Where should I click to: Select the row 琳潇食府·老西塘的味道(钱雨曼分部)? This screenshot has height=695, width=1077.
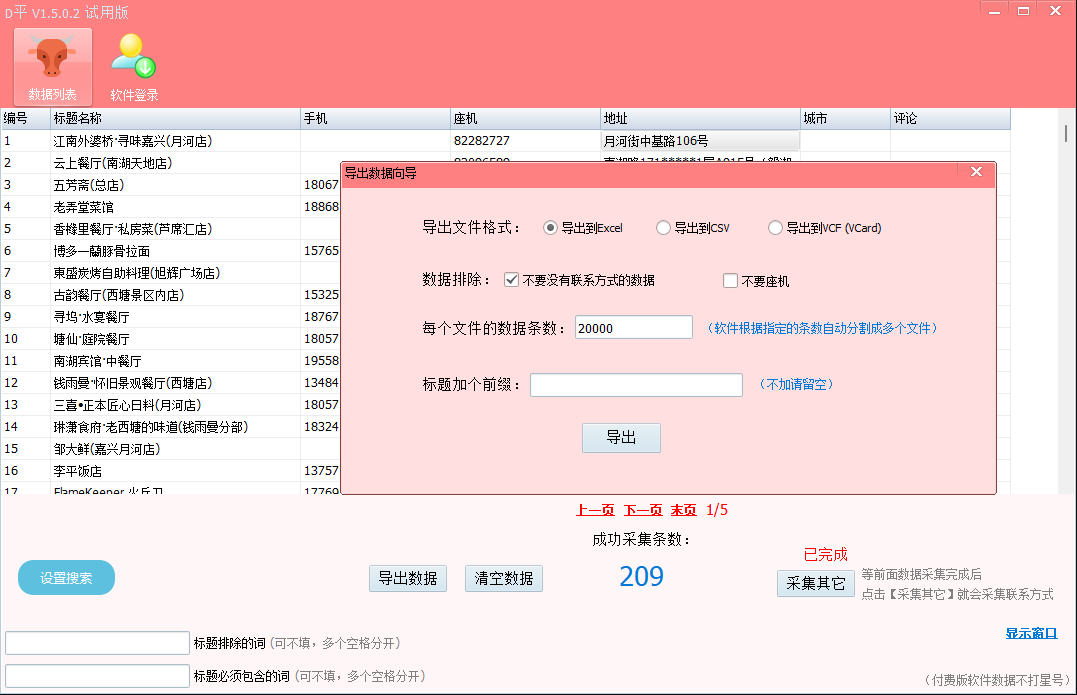[x=171, y=426]
